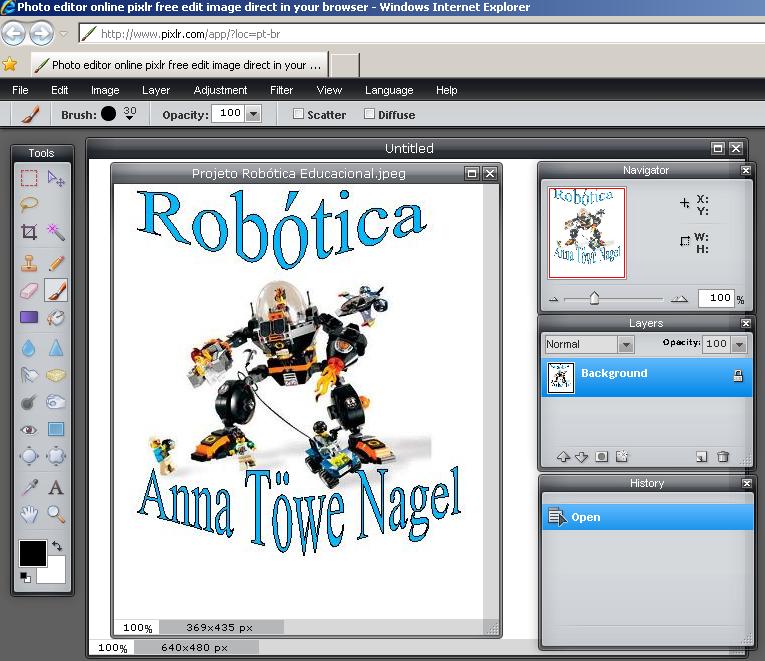The height and width of the screenshot is (661, 765).
Task: Open the Adjustment menu
Action: pos(220,90)
